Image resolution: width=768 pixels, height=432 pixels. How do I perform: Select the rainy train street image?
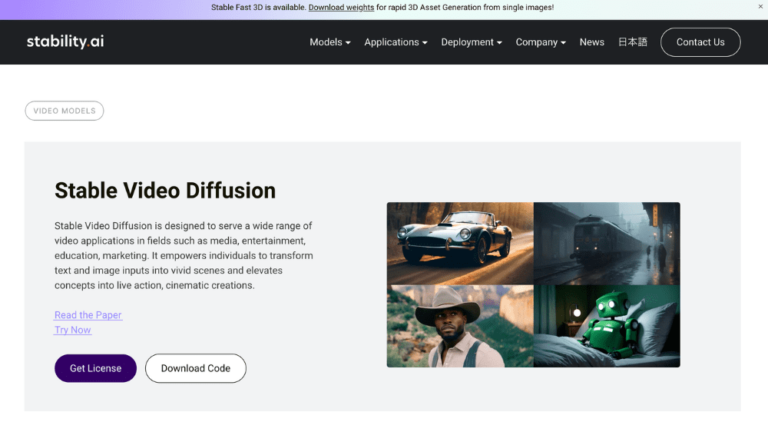606,243
